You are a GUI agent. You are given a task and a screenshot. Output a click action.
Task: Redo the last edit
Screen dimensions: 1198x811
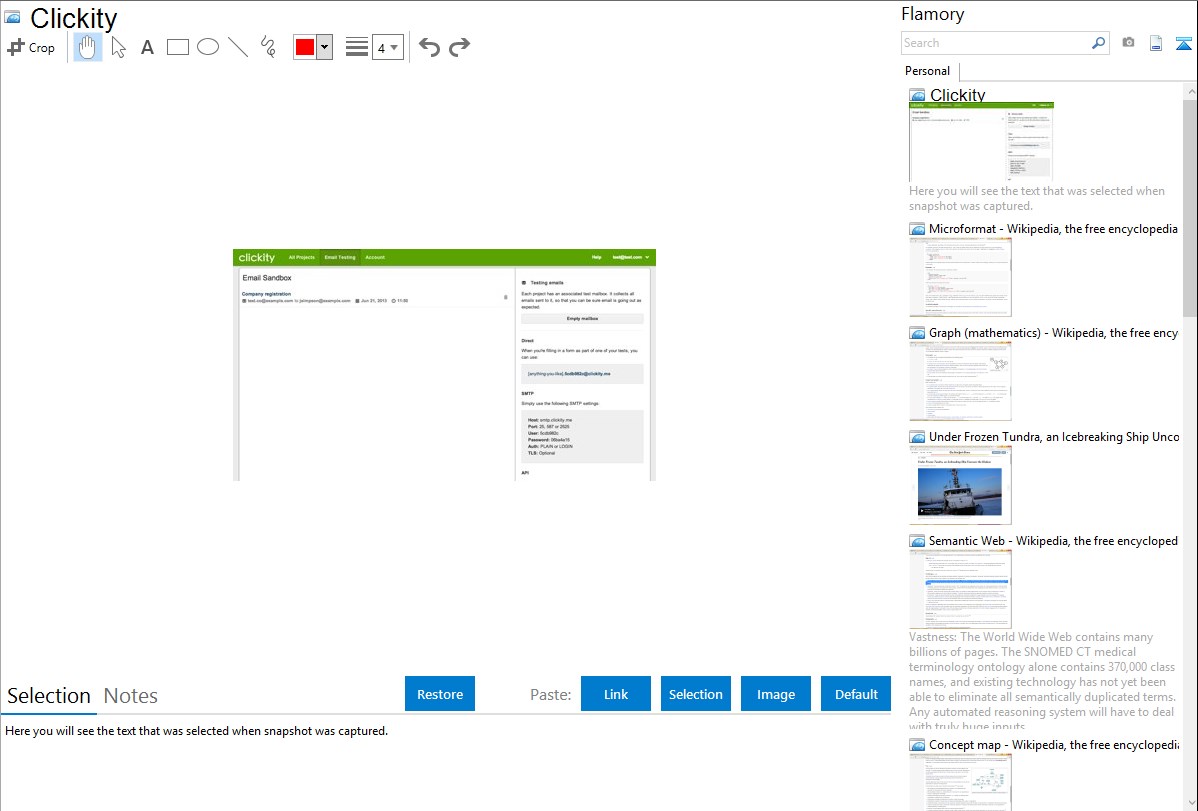(x=459, y=47)
